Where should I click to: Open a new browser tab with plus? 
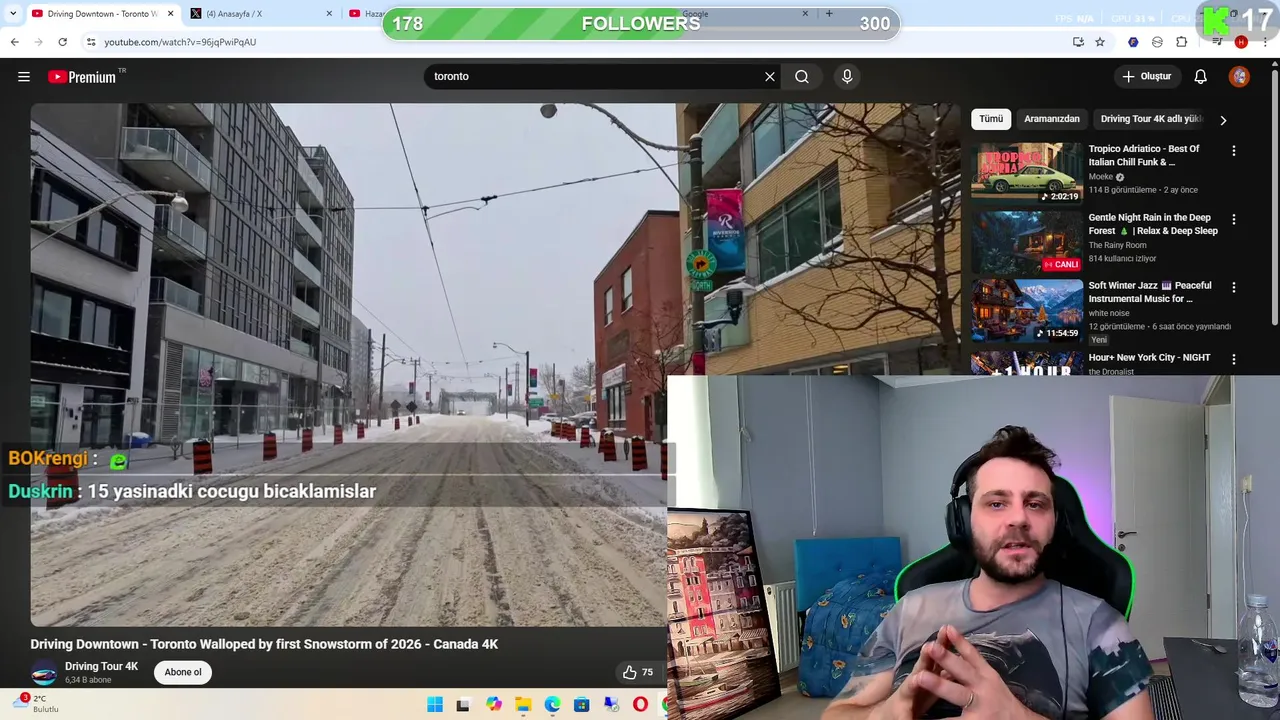coord(829,14)
